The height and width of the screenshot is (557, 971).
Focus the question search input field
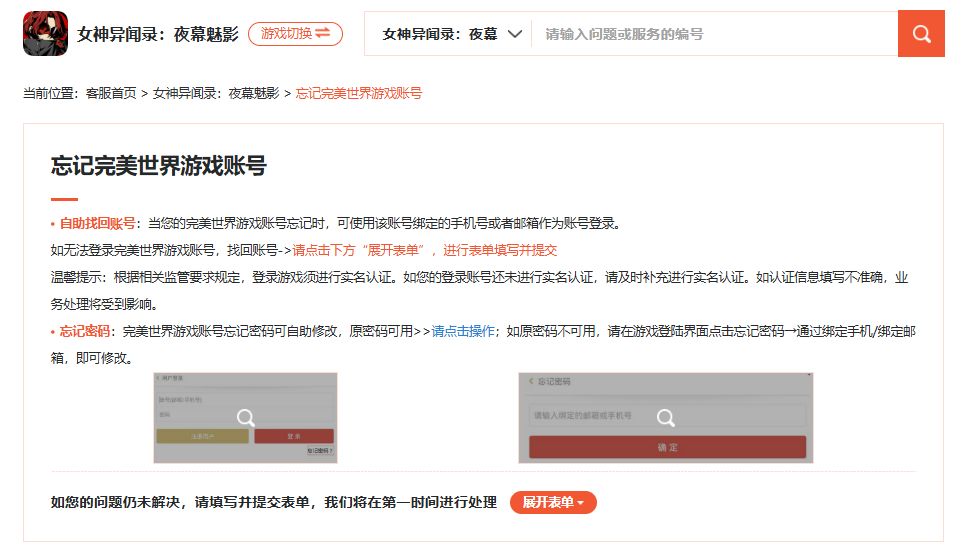point(714,34)
